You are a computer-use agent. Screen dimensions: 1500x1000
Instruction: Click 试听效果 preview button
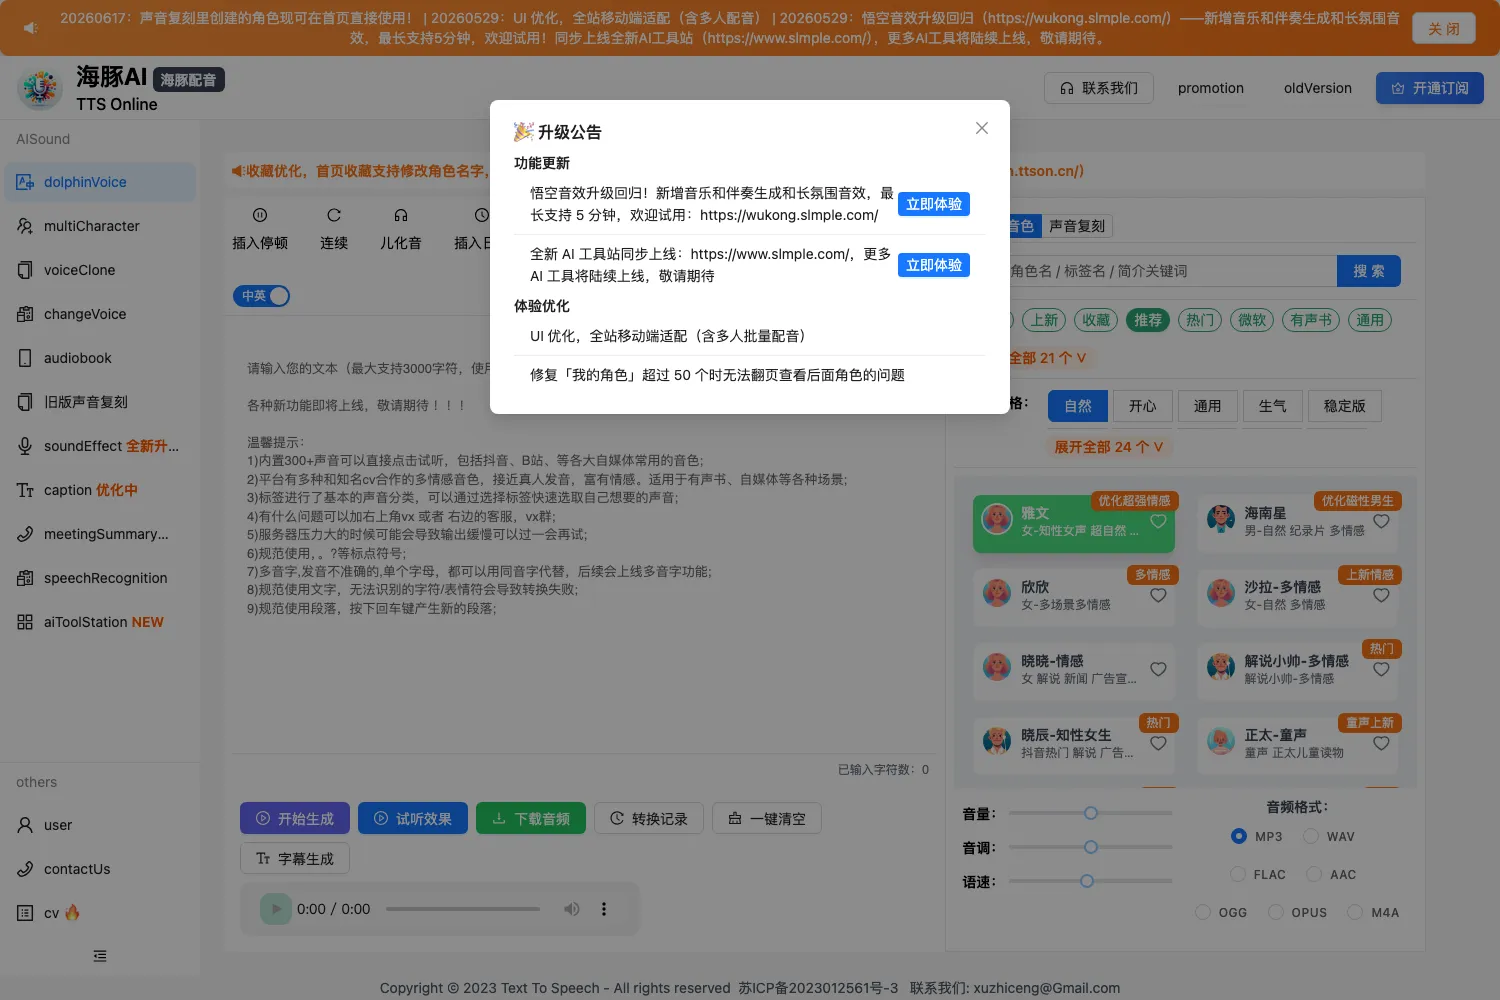413,818
